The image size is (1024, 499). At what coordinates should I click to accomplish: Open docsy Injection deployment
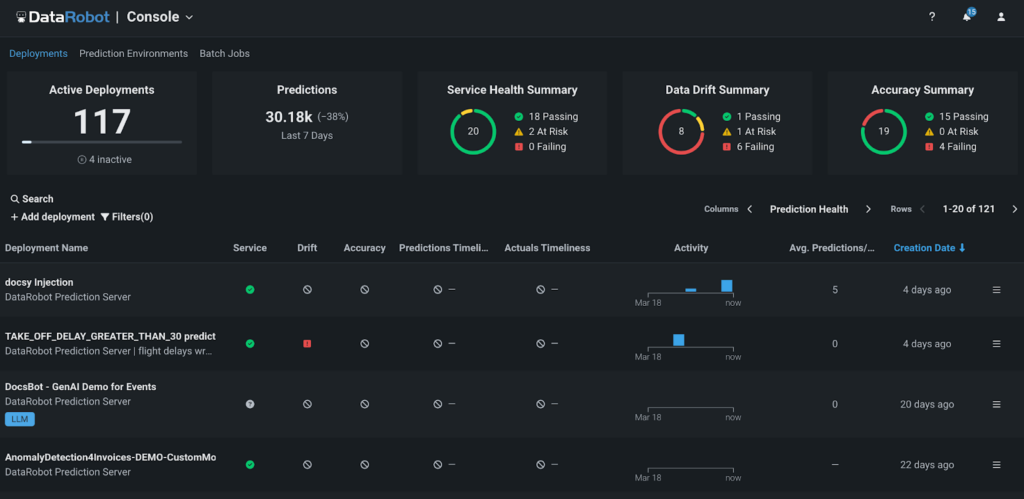(39, 282)
